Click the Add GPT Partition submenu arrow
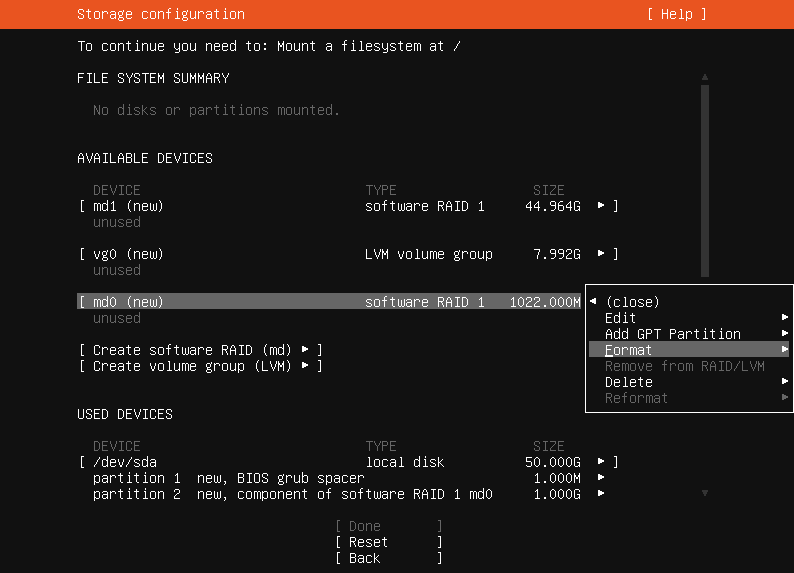Viewport: 794px width, 573px height. (x=784, y=333)
